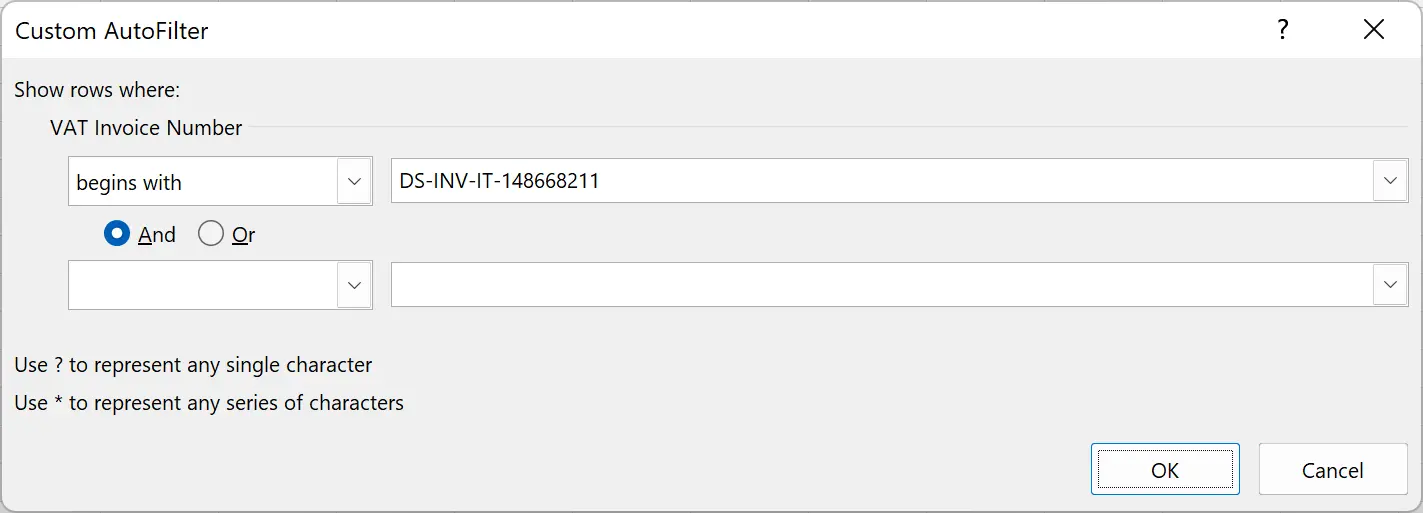Click the series of characters hint text
The height and width of the screenshot is (513, 1423).
click(209, 403)
